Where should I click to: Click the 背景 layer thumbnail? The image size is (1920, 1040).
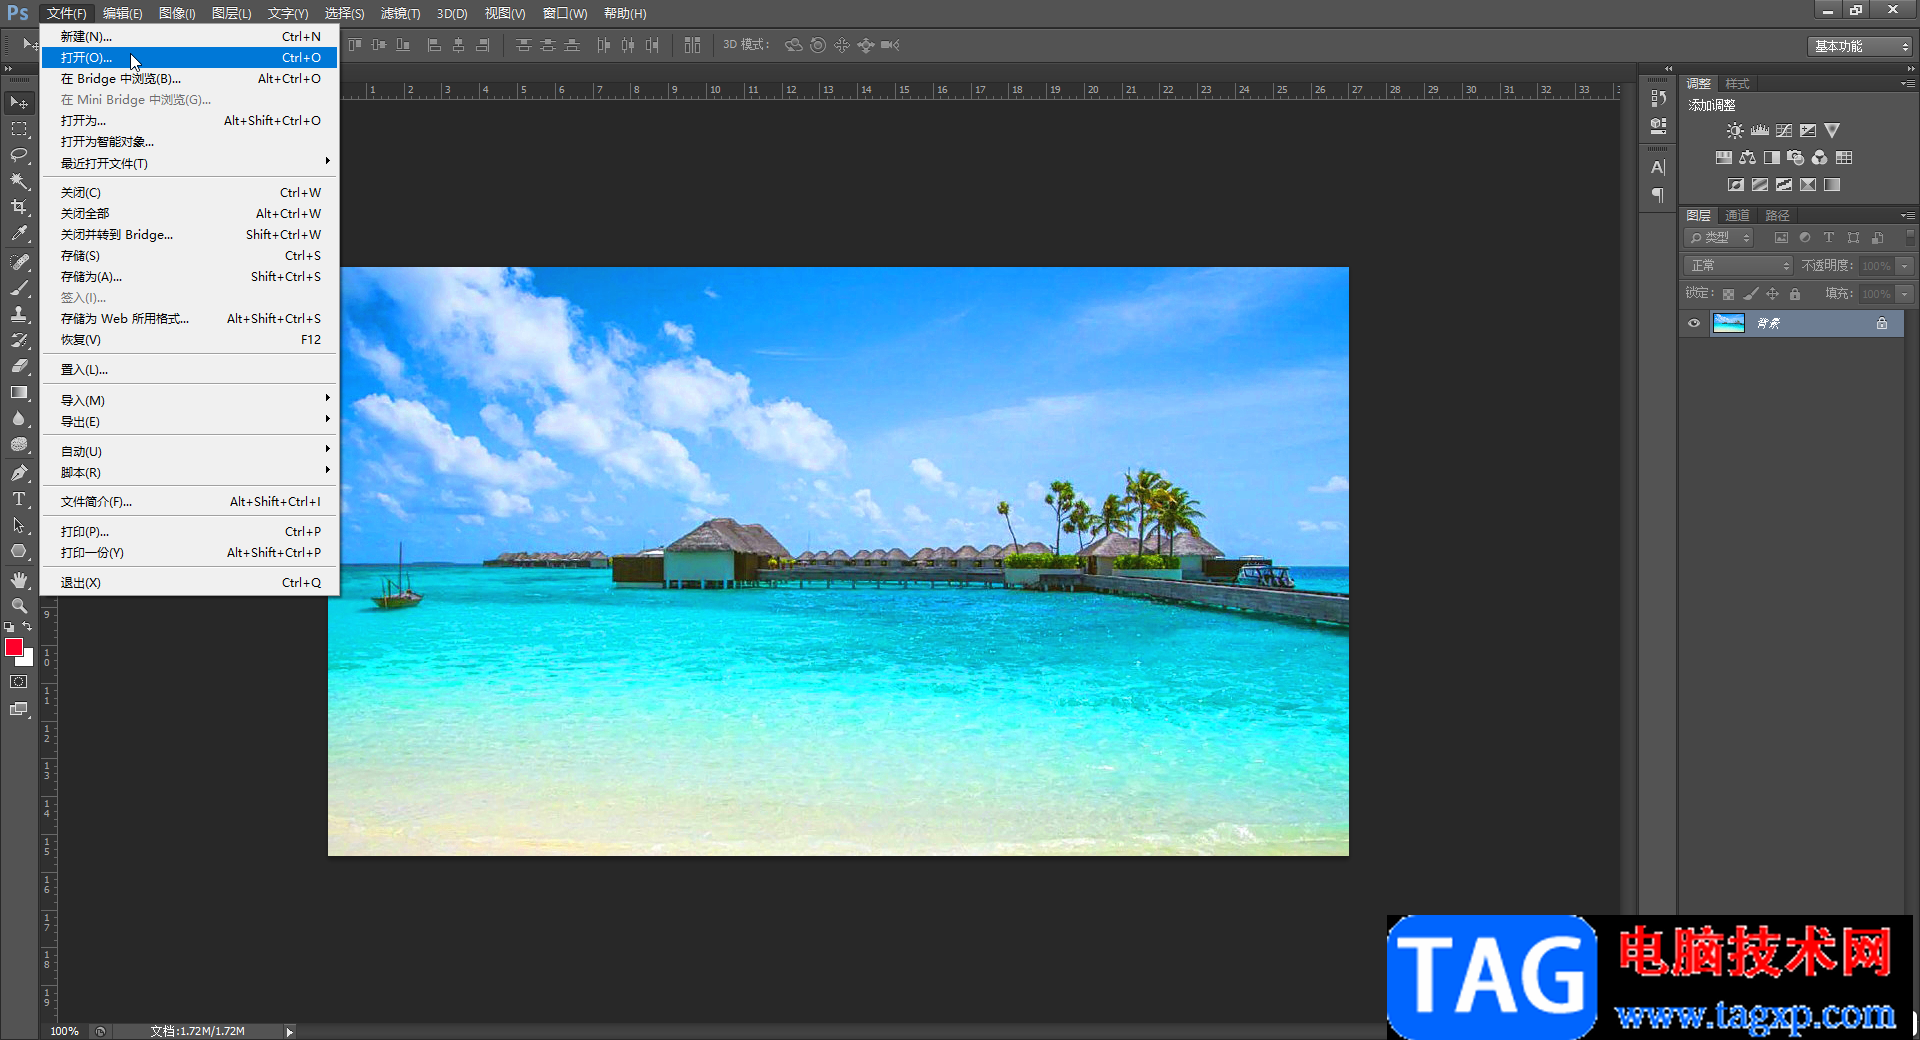click(x=1728, y=323)
